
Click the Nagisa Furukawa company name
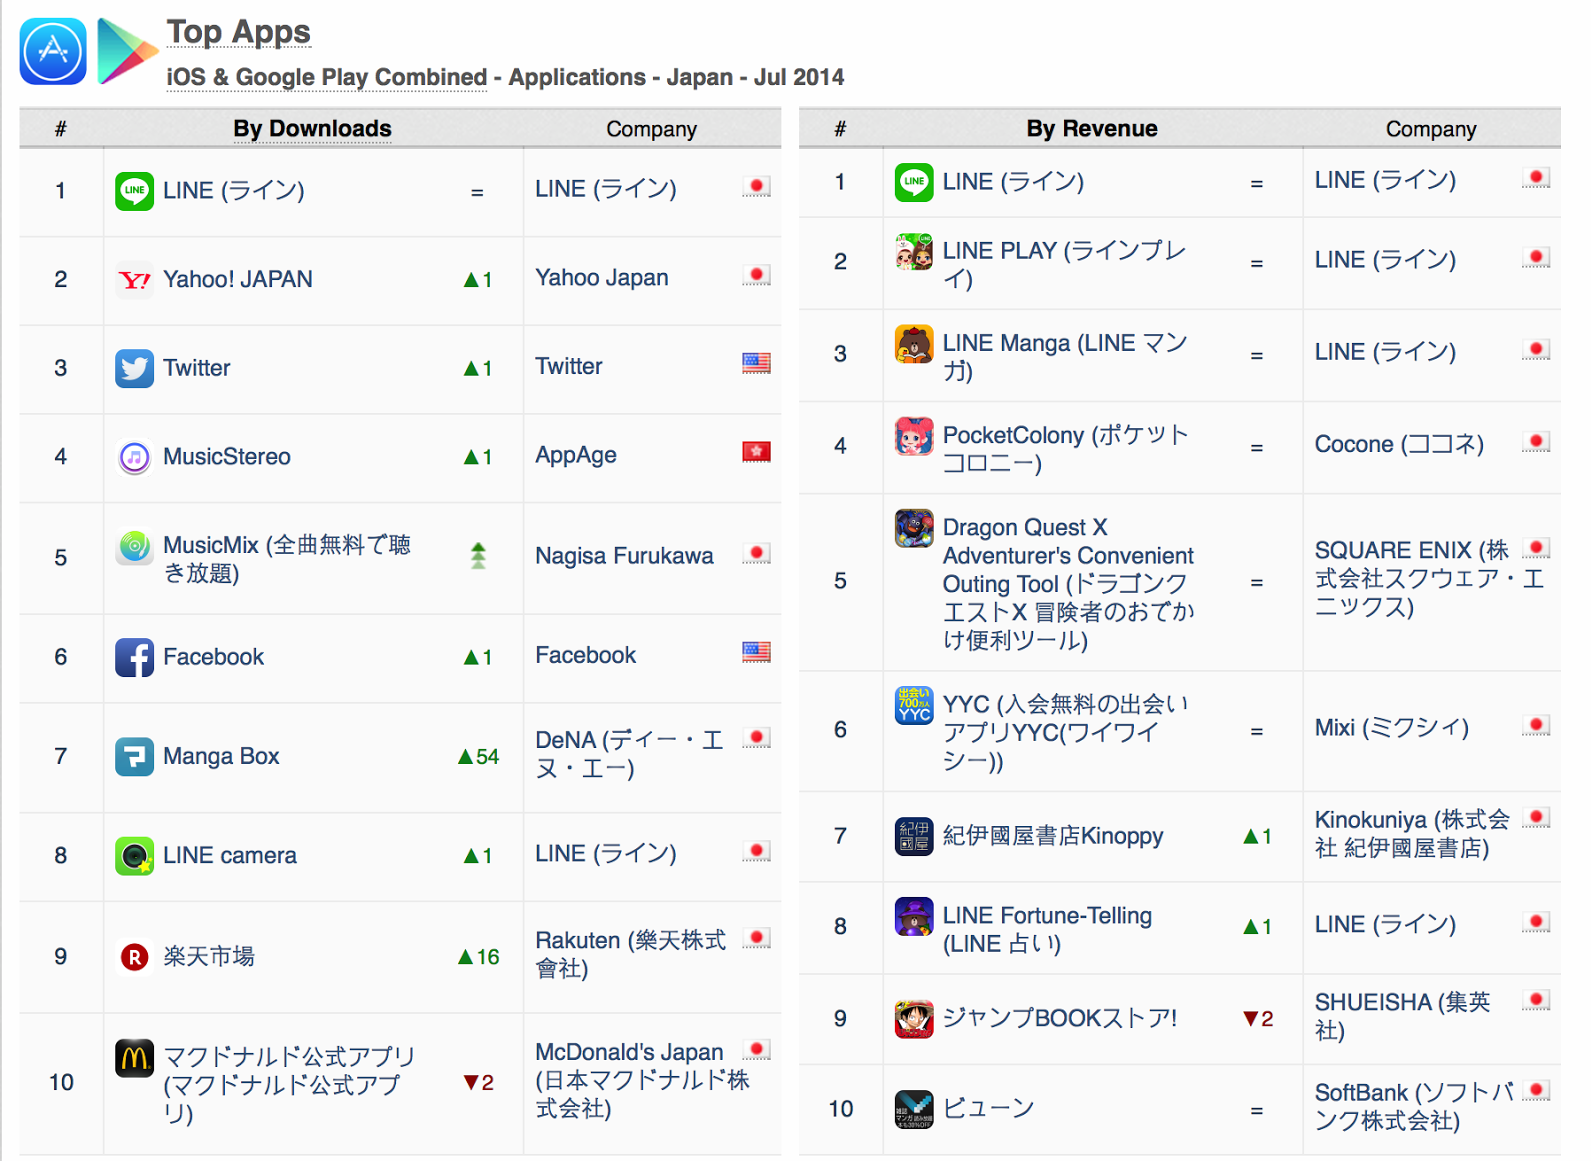(624, 555)
